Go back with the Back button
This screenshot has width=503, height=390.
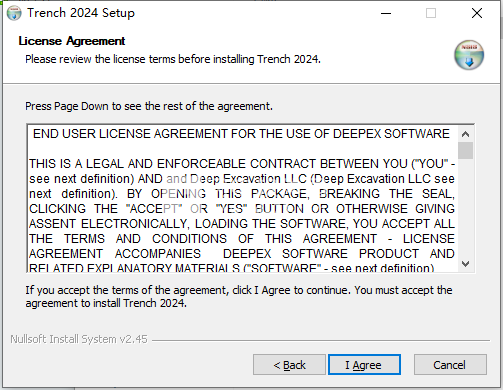point(289,365)
